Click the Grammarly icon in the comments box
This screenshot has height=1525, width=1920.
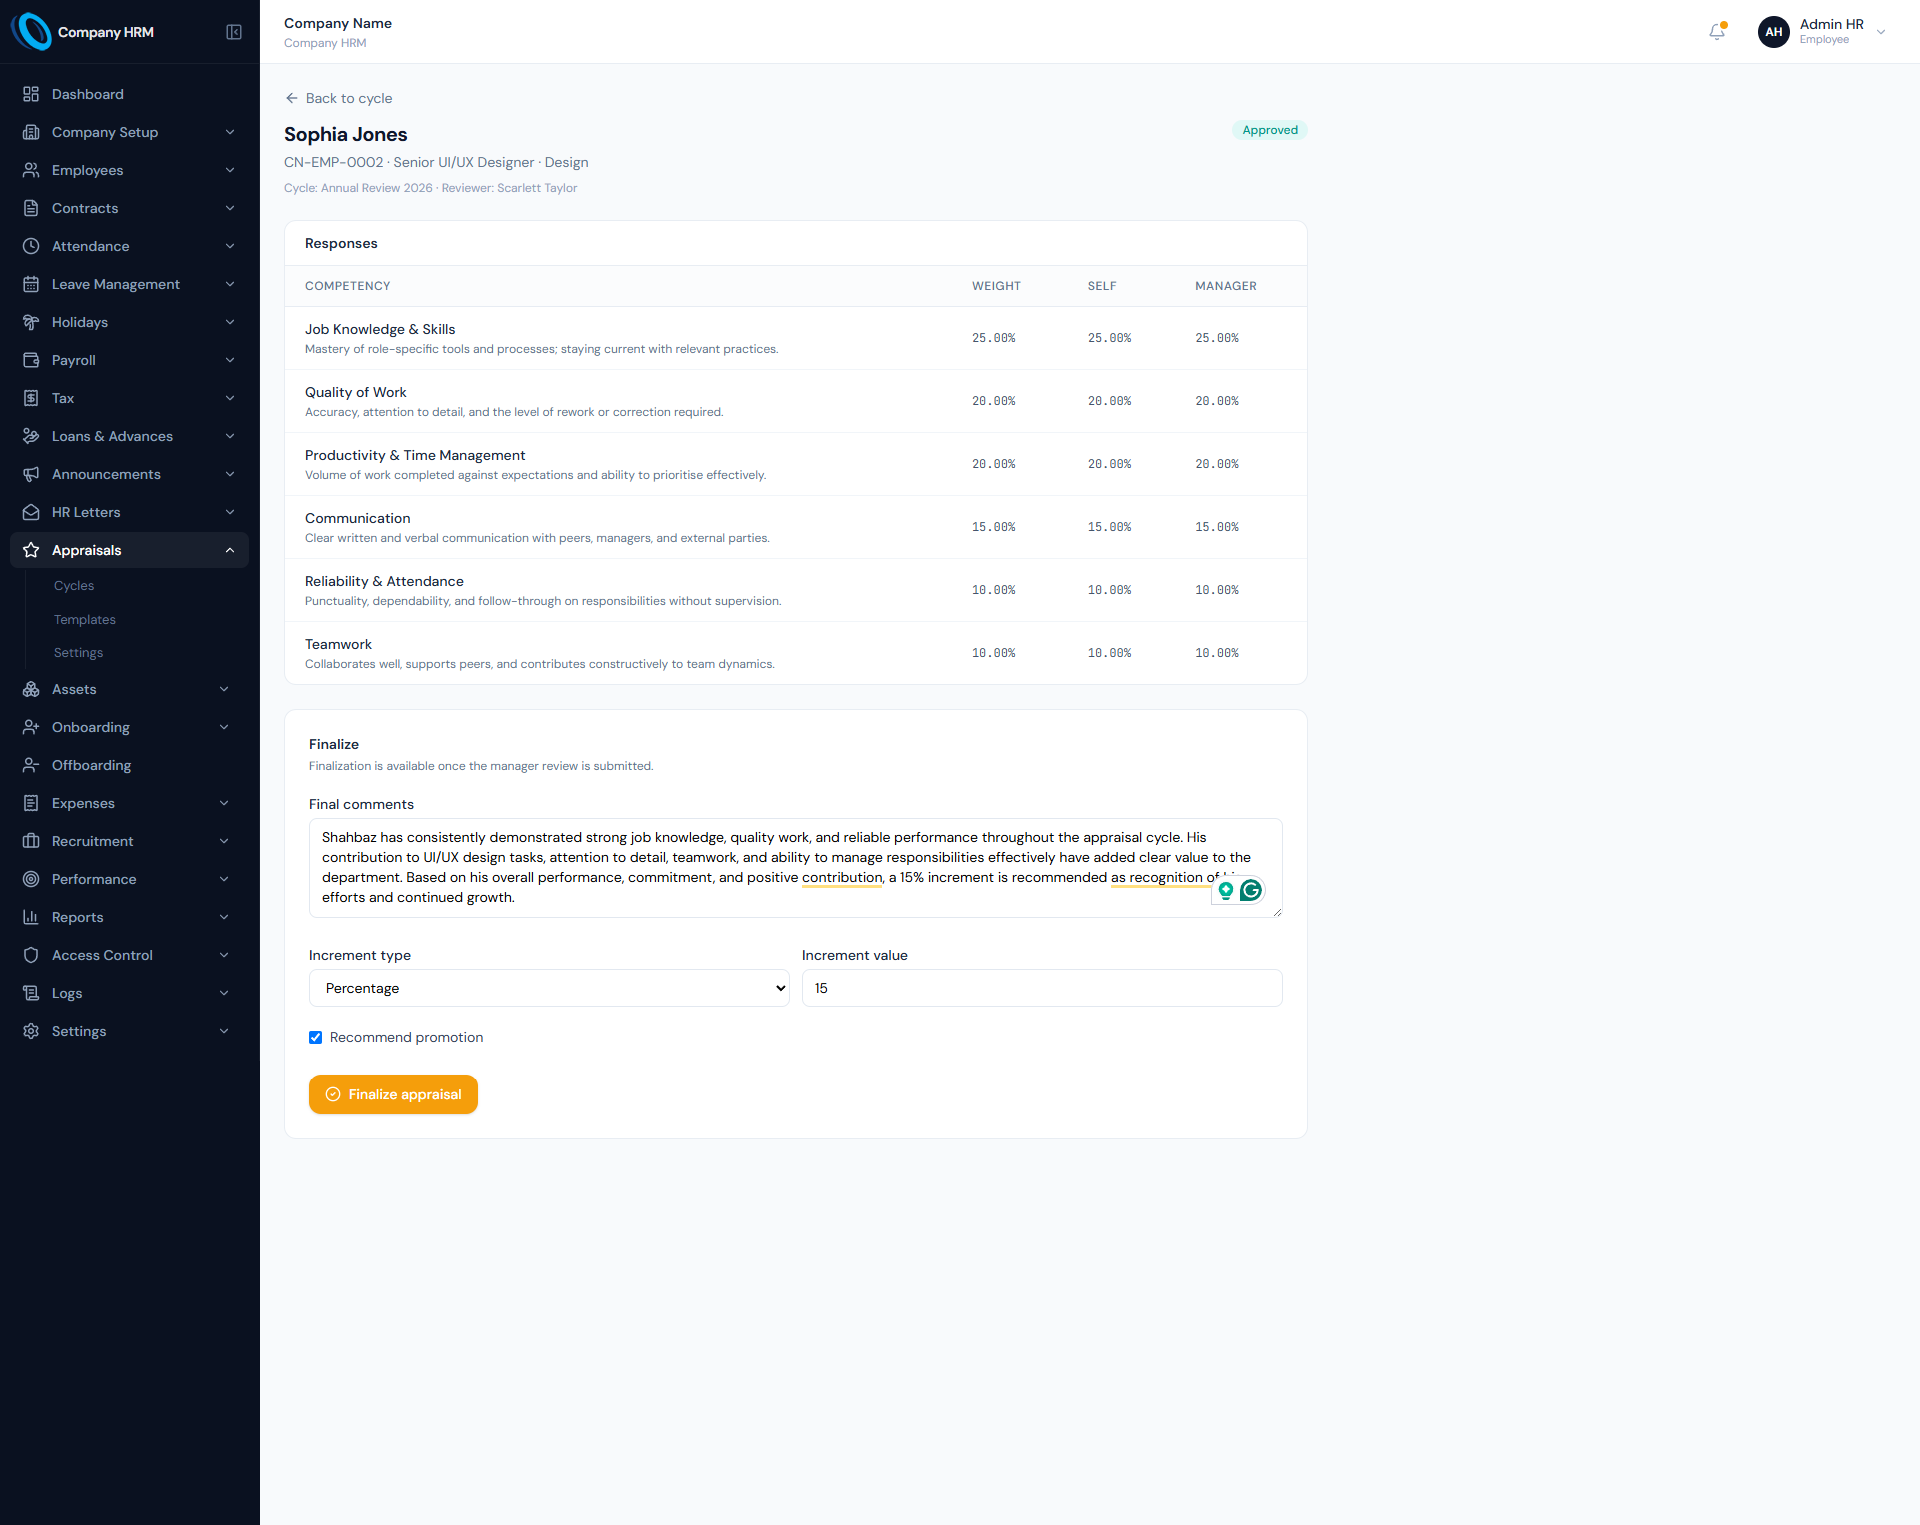pyautogui.click(x=1250, y=890)
